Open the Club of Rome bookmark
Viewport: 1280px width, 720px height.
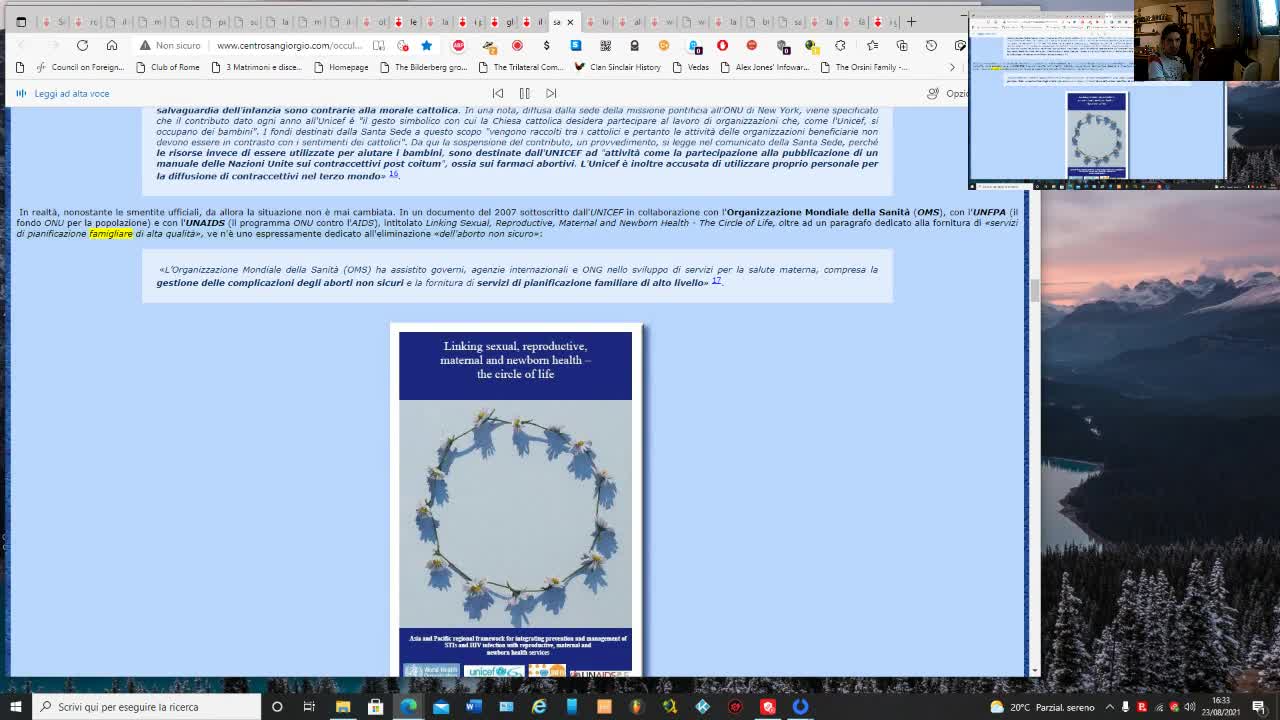pyautogui.click(x=167, y=67)
